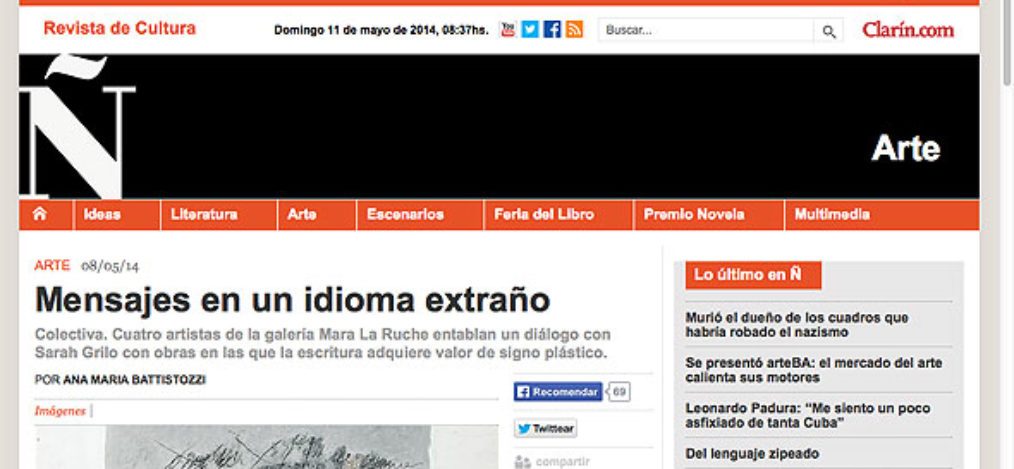Click author name Ana Maria Battistozzi

pyautogui.click(x=135, y=380)
